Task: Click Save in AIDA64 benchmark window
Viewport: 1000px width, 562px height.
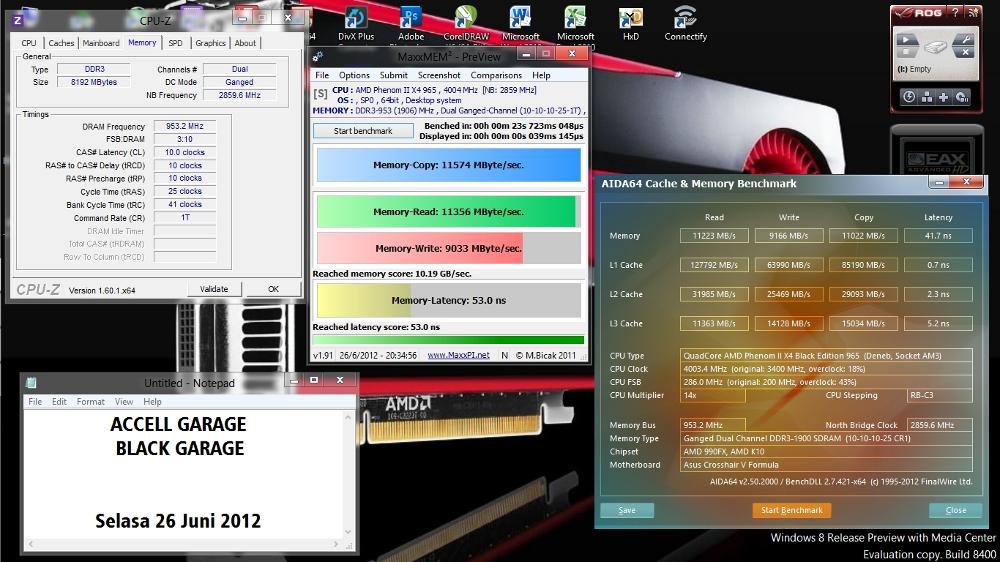Action: (627, 510)
